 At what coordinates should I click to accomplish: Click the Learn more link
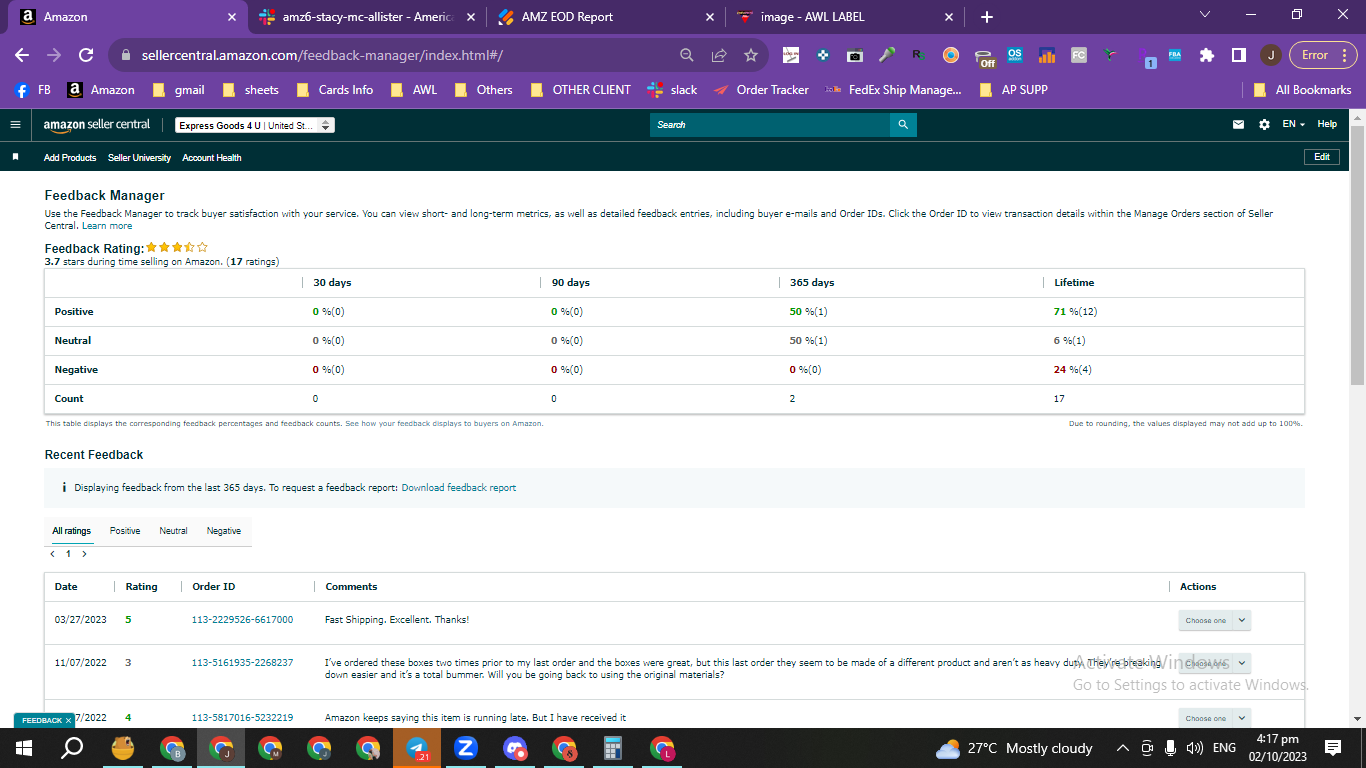[x=107, y=226]
